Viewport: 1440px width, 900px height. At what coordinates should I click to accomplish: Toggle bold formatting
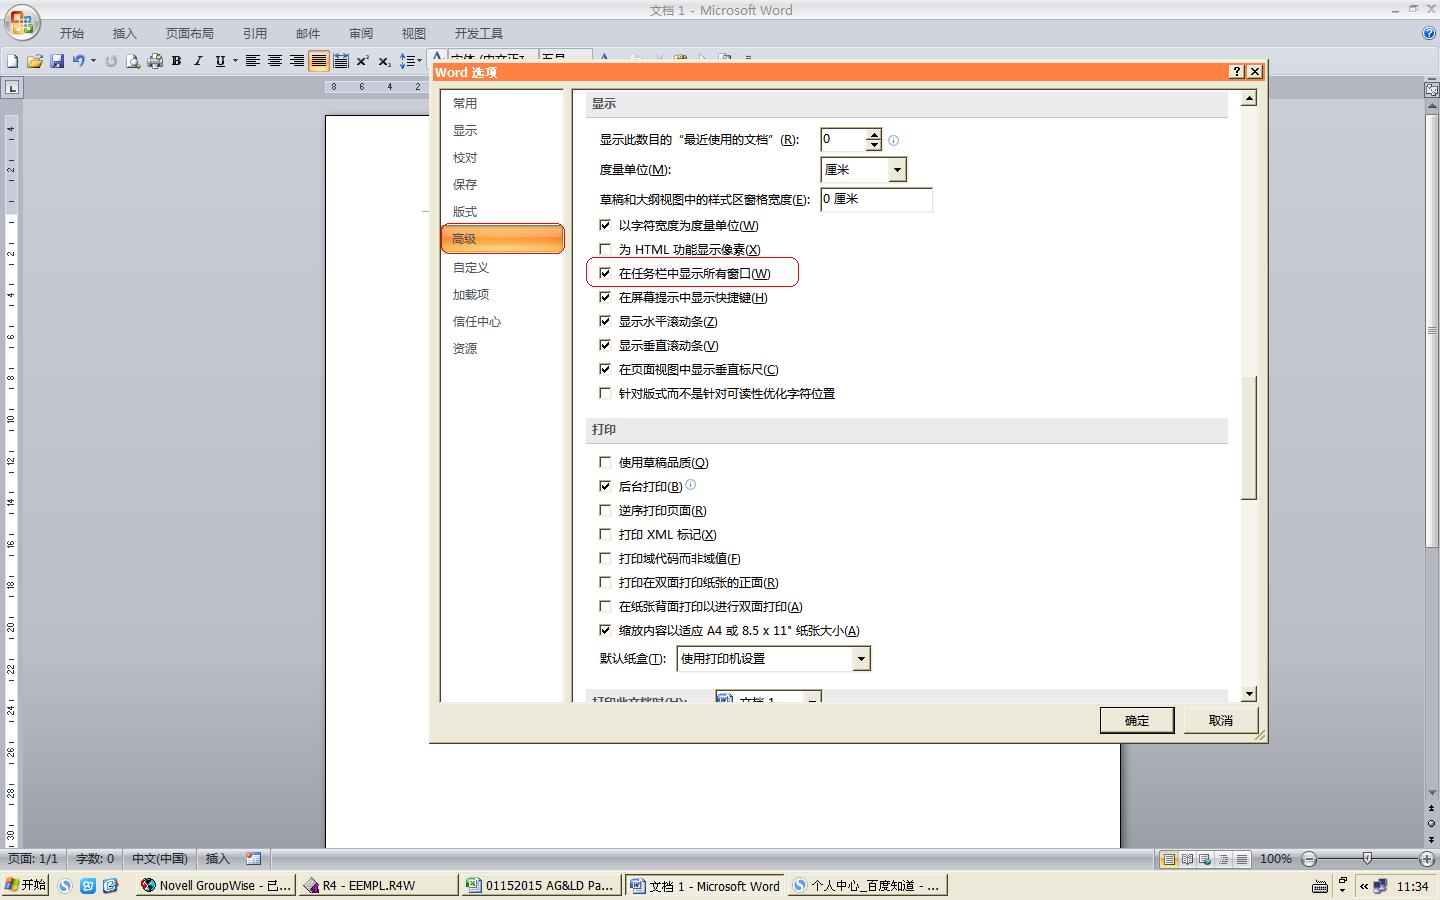[176, 61]
